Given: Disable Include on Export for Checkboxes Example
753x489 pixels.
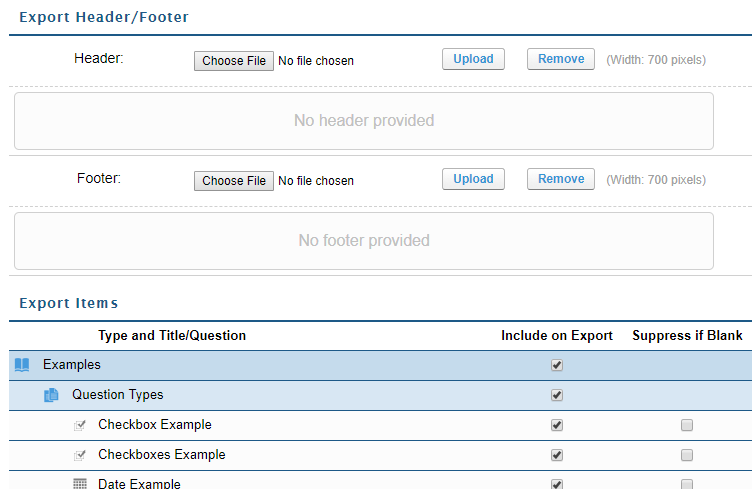Looking at the screenshot, I should tap(557, 455).
